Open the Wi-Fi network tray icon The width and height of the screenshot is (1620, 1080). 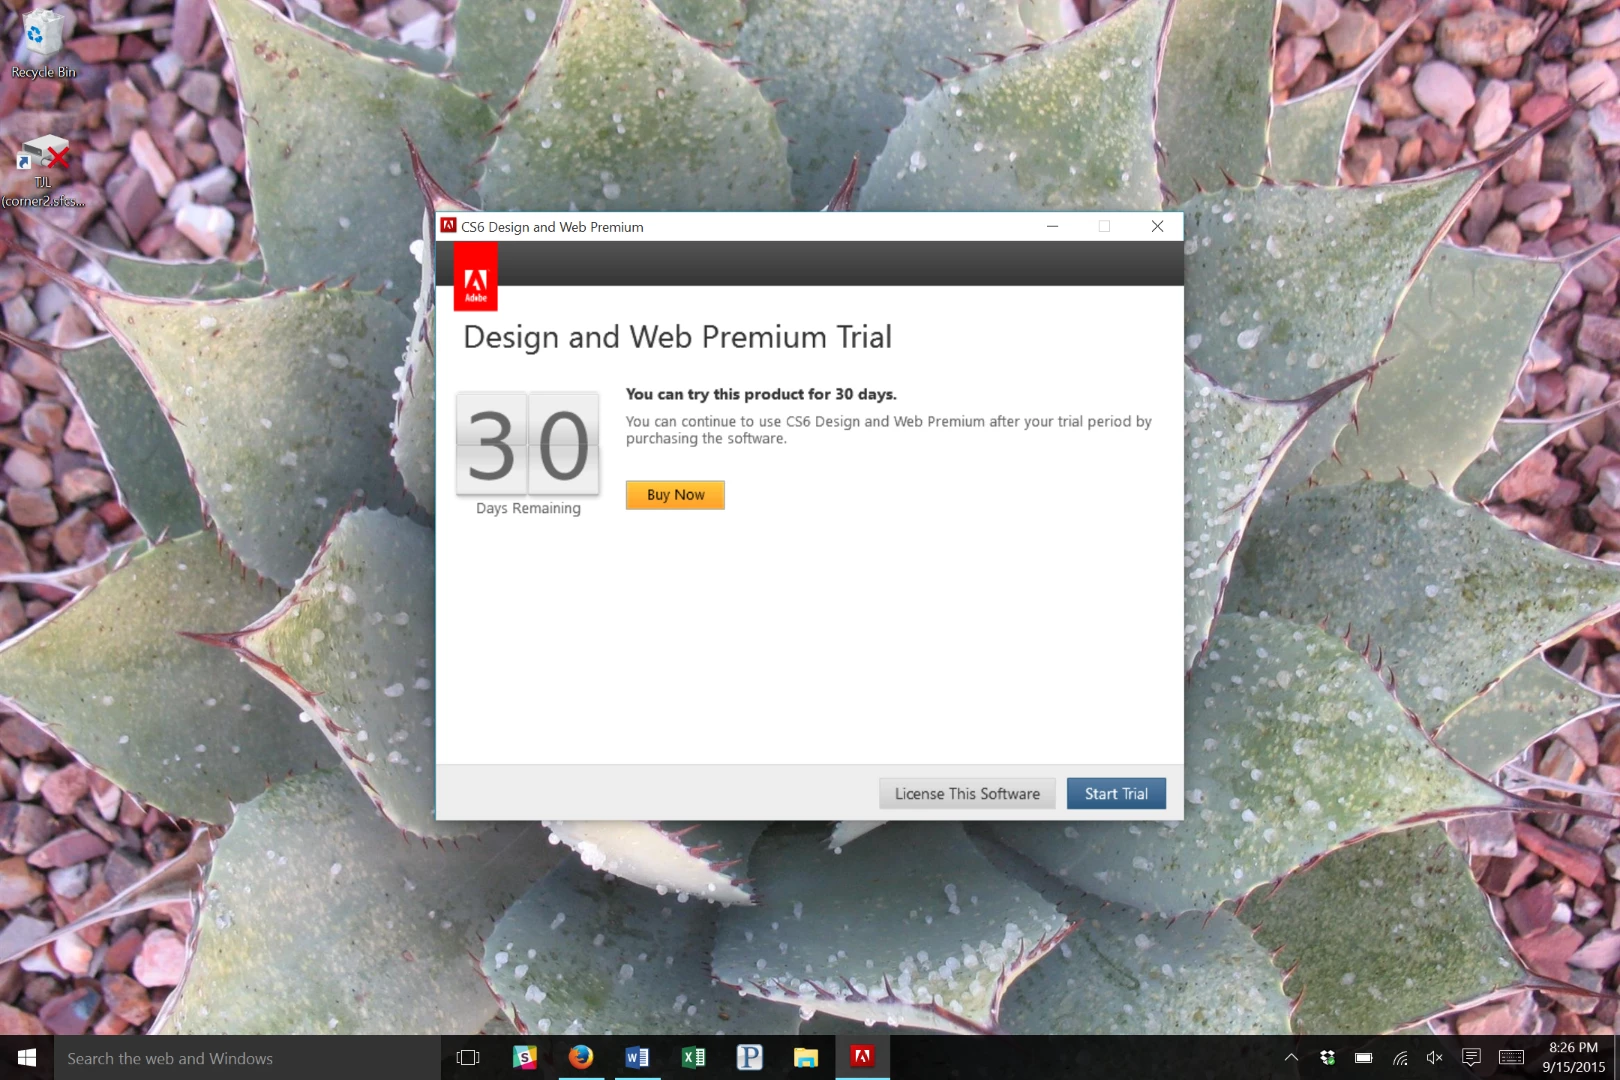[x=1400, y=1057]
